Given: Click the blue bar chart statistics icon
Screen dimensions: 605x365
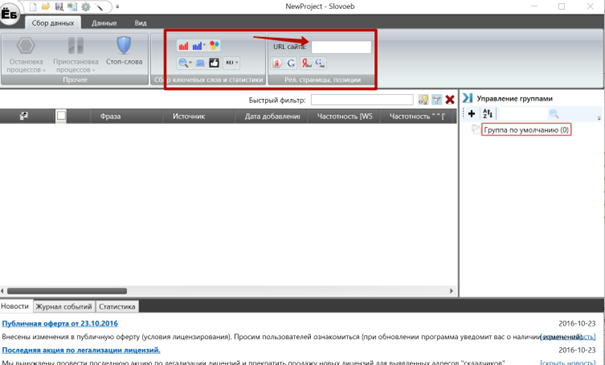Looking at the screenshot, I should pos(197,46).
